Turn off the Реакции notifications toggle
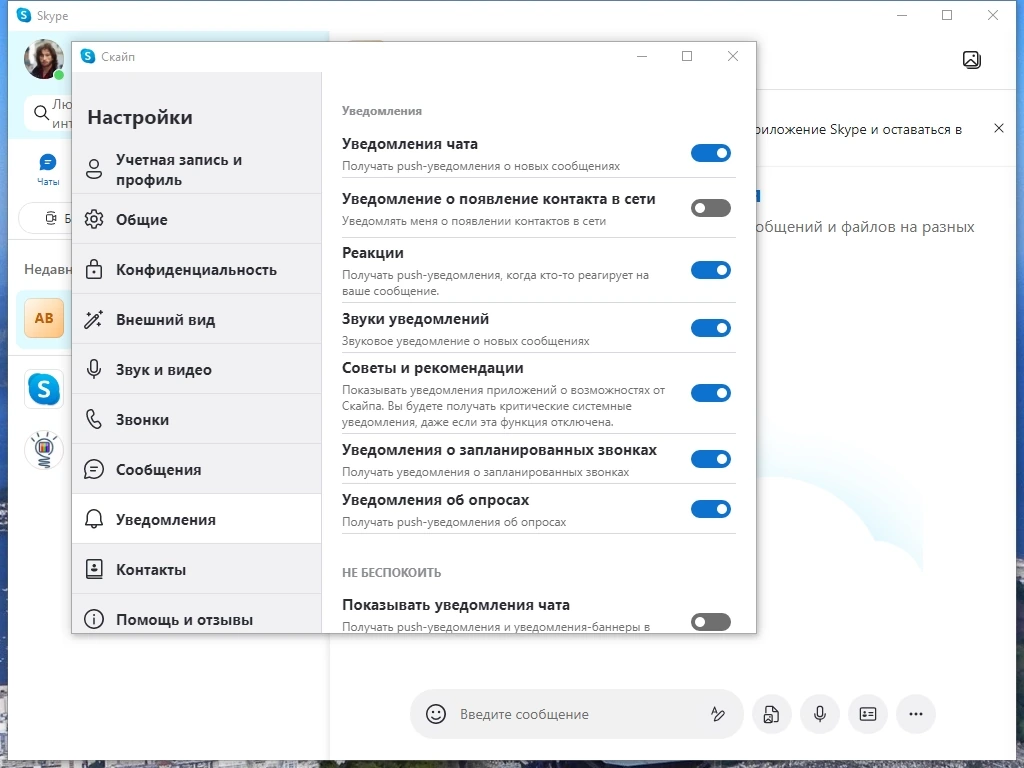 click(711, 270)
